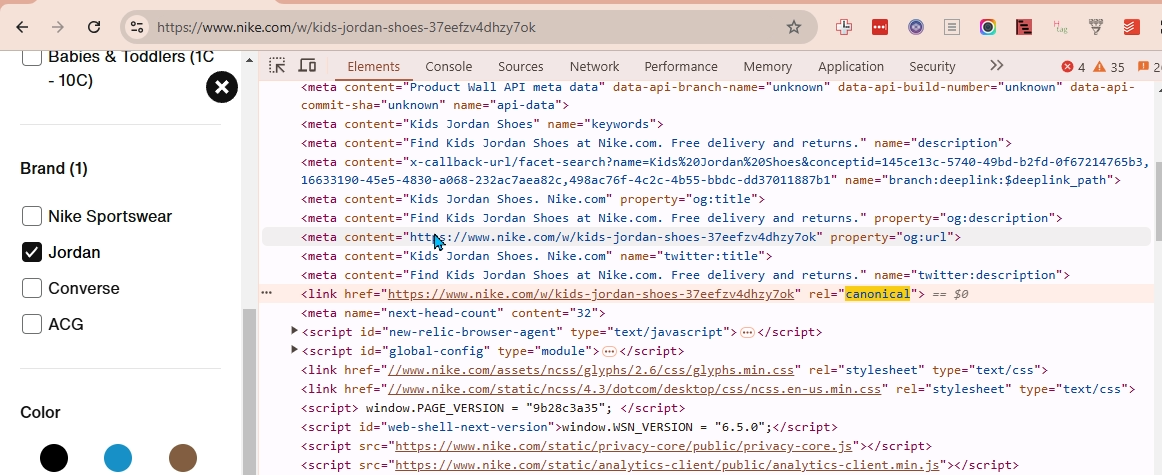Open the red stacked-layers extension icon
This screenshot has height=475, width=1162.
pos(1132,27)
